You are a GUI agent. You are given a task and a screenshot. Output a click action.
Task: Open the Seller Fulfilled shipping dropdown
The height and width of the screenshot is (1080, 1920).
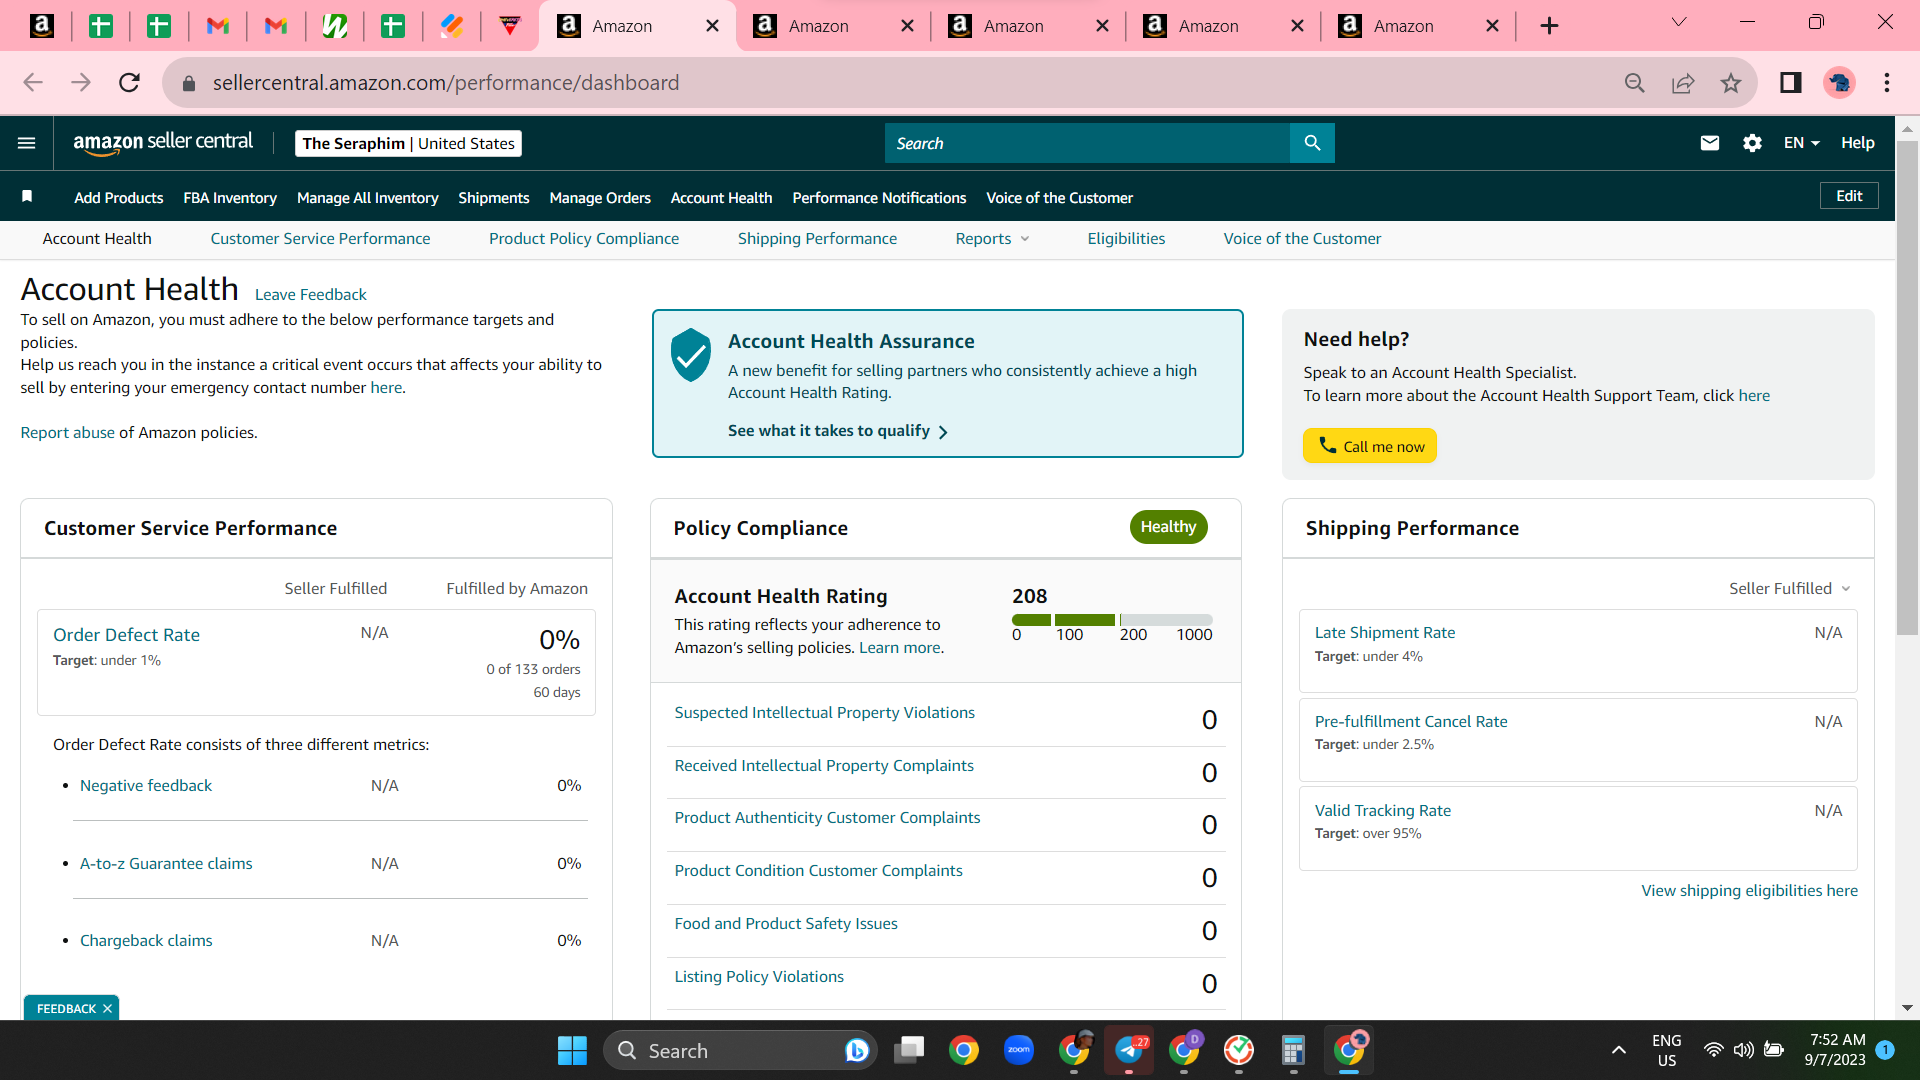pyautogui.click(x=1790, y=589)
